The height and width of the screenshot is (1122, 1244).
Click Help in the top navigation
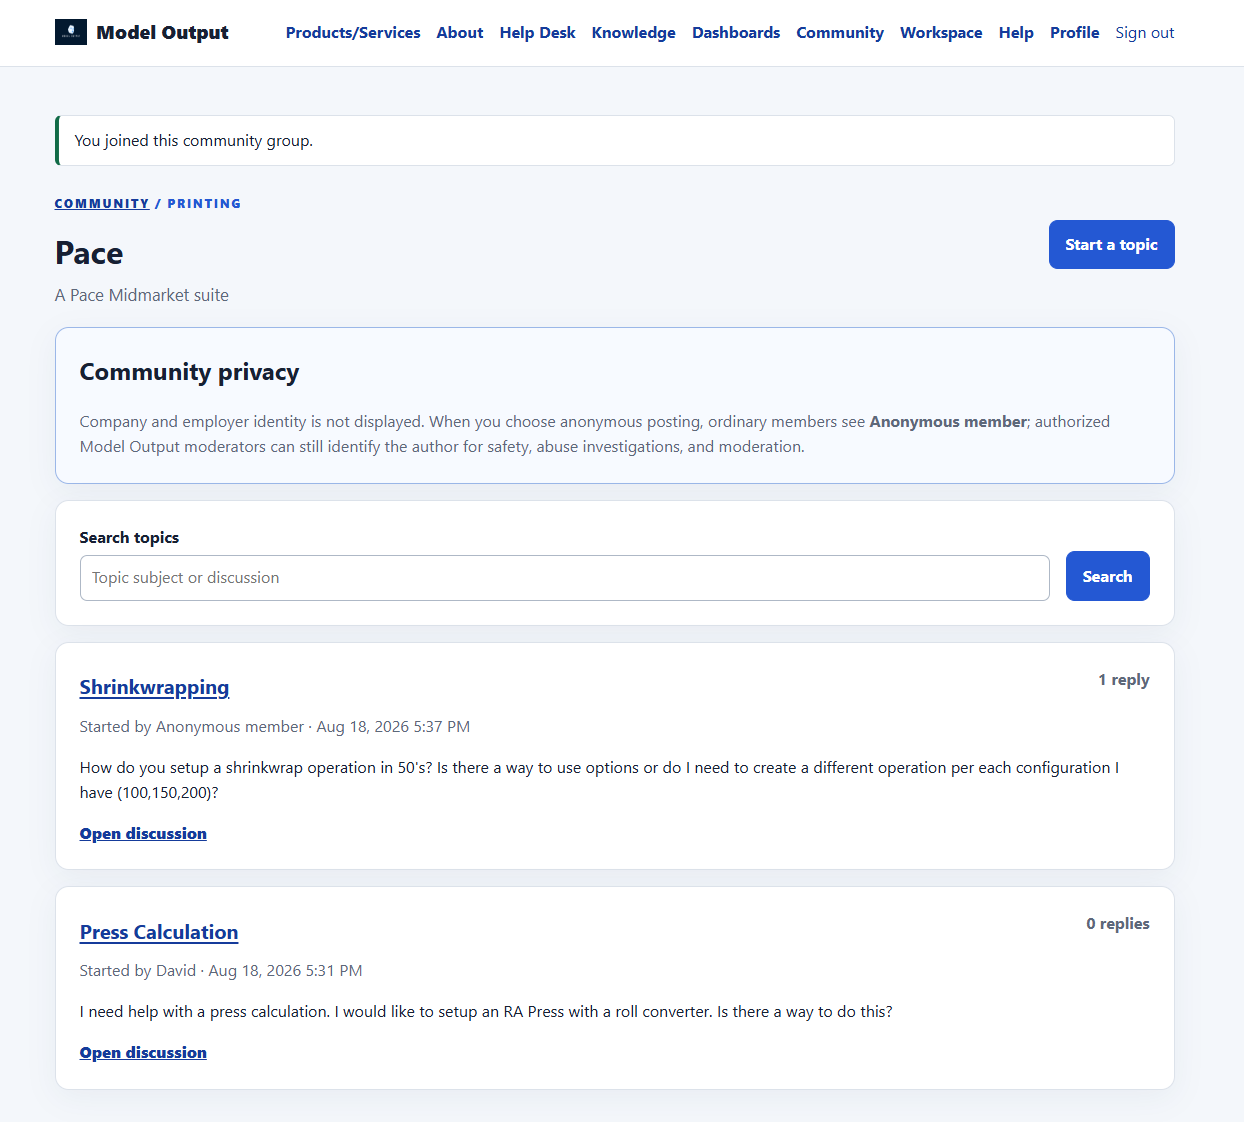(1016, 33)
